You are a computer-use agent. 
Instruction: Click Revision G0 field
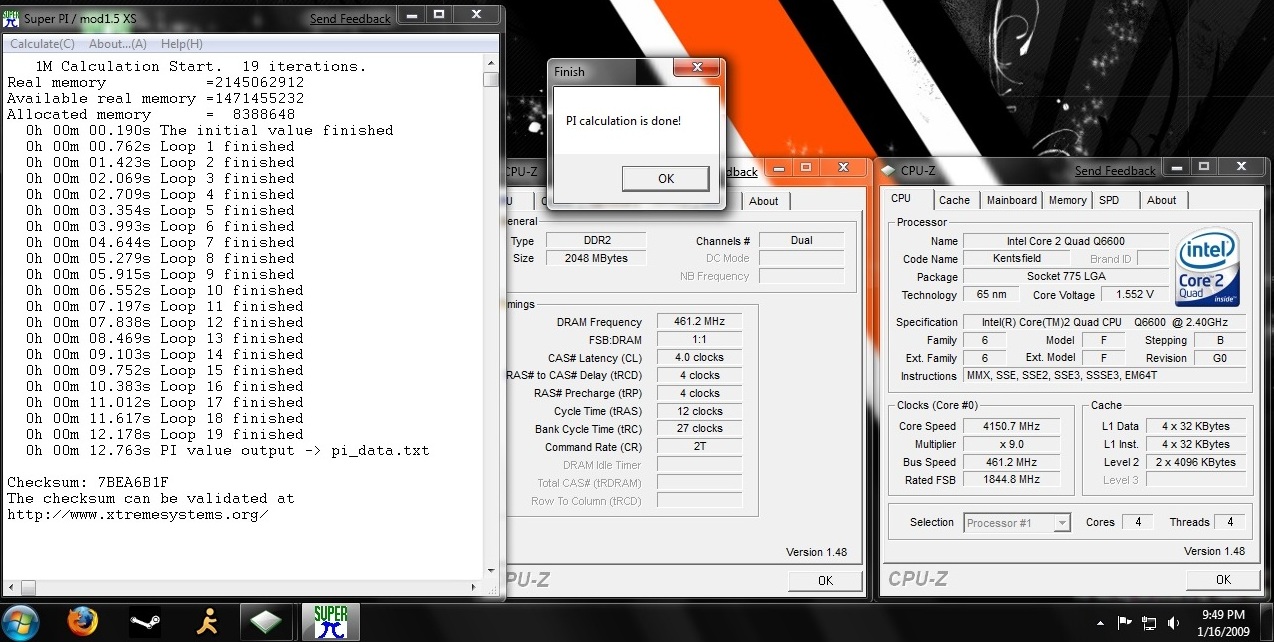coord(1220,358)
